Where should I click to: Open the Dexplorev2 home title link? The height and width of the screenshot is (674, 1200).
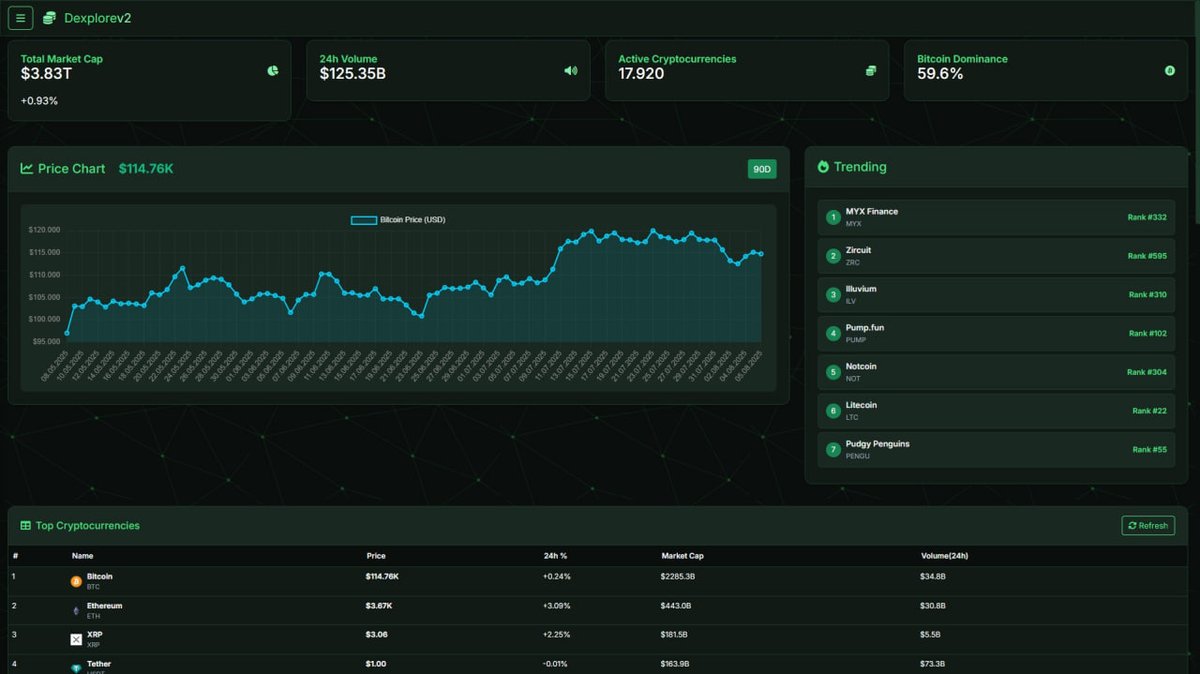point(98,18)
